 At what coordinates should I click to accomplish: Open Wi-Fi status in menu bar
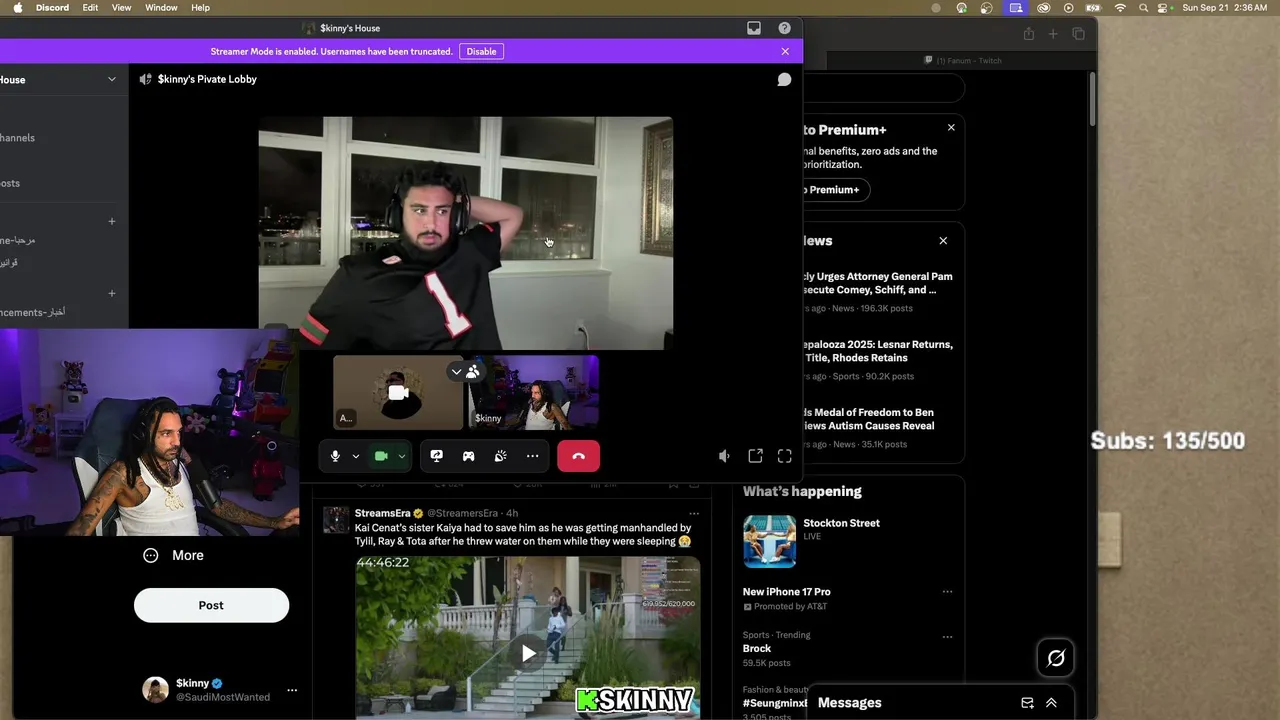[1120, 7]
